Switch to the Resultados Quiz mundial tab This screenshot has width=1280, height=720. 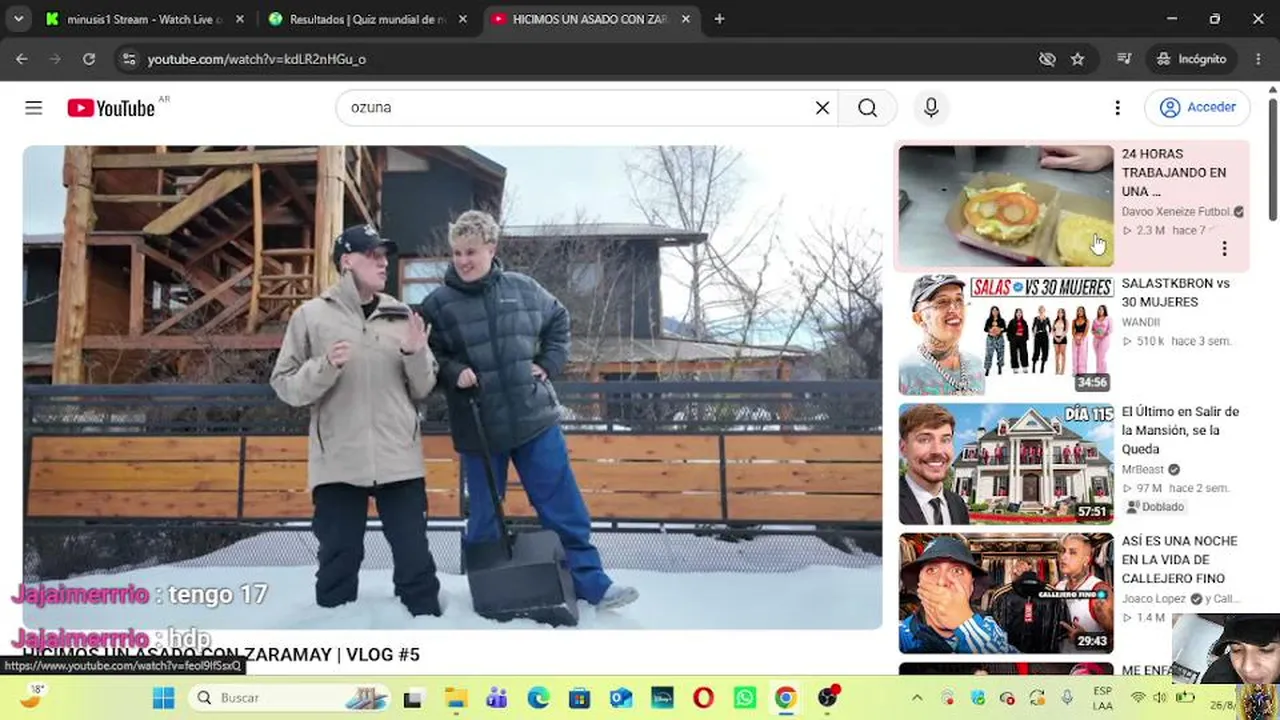(x=366, y=19)
